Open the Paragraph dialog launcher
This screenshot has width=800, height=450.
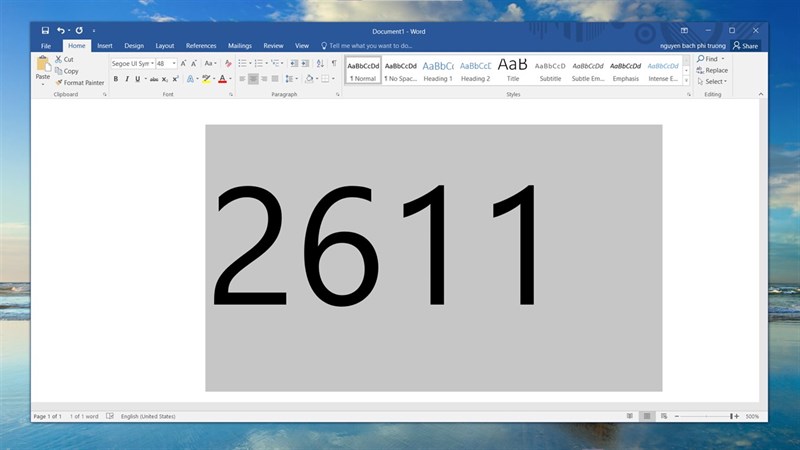click(338, 94)
